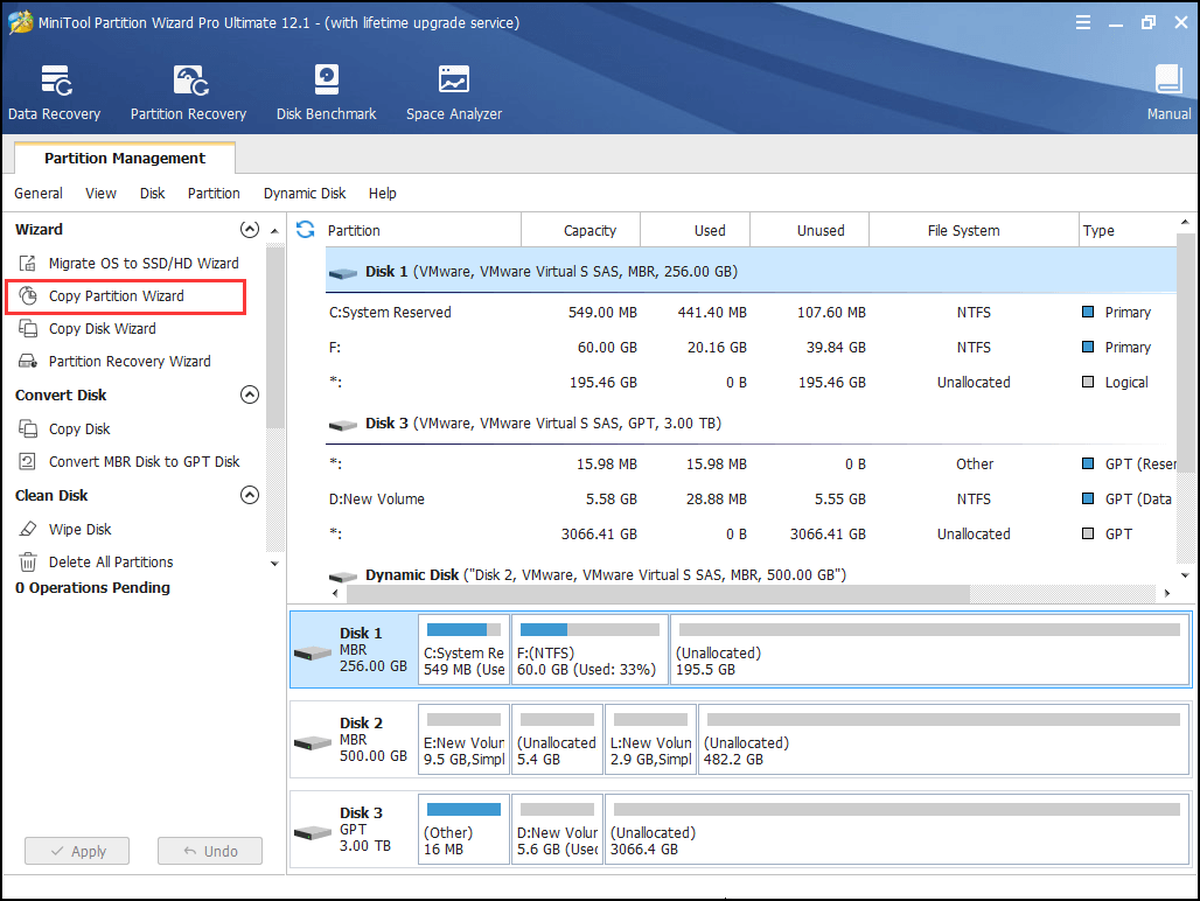Select Dynamic Disk header row
This screenshot has width=1200, height=901.
pos(750,574)
